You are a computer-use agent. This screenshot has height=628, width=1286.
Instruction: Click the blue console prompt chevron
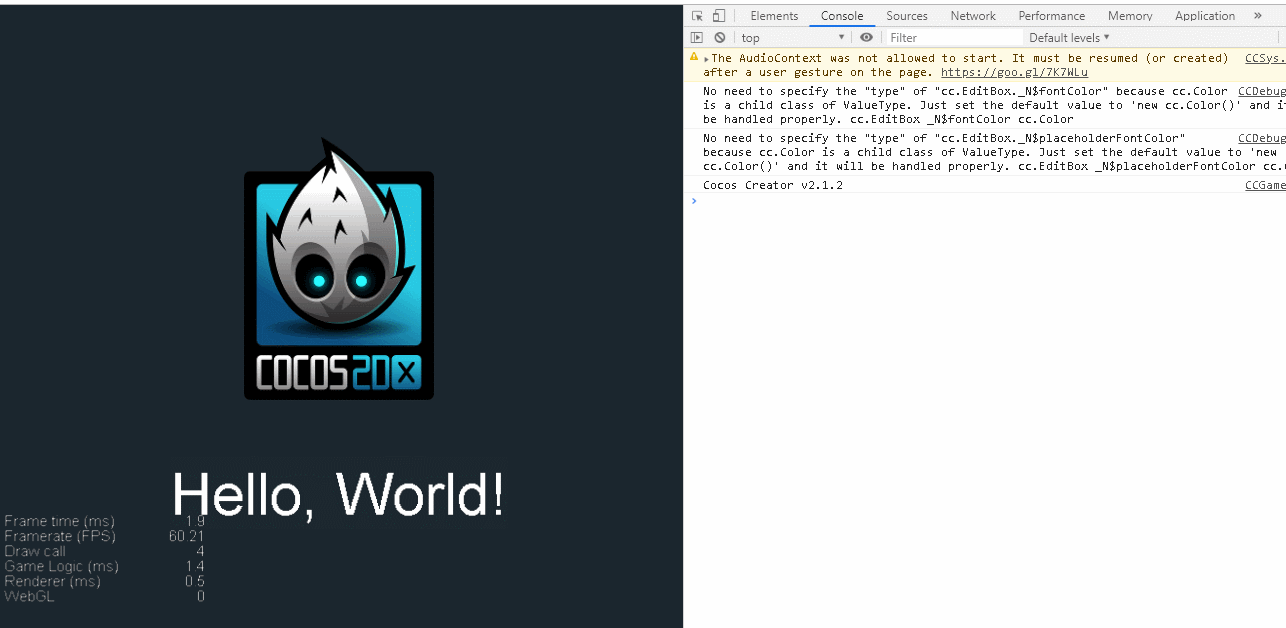(x=694, y=200)
